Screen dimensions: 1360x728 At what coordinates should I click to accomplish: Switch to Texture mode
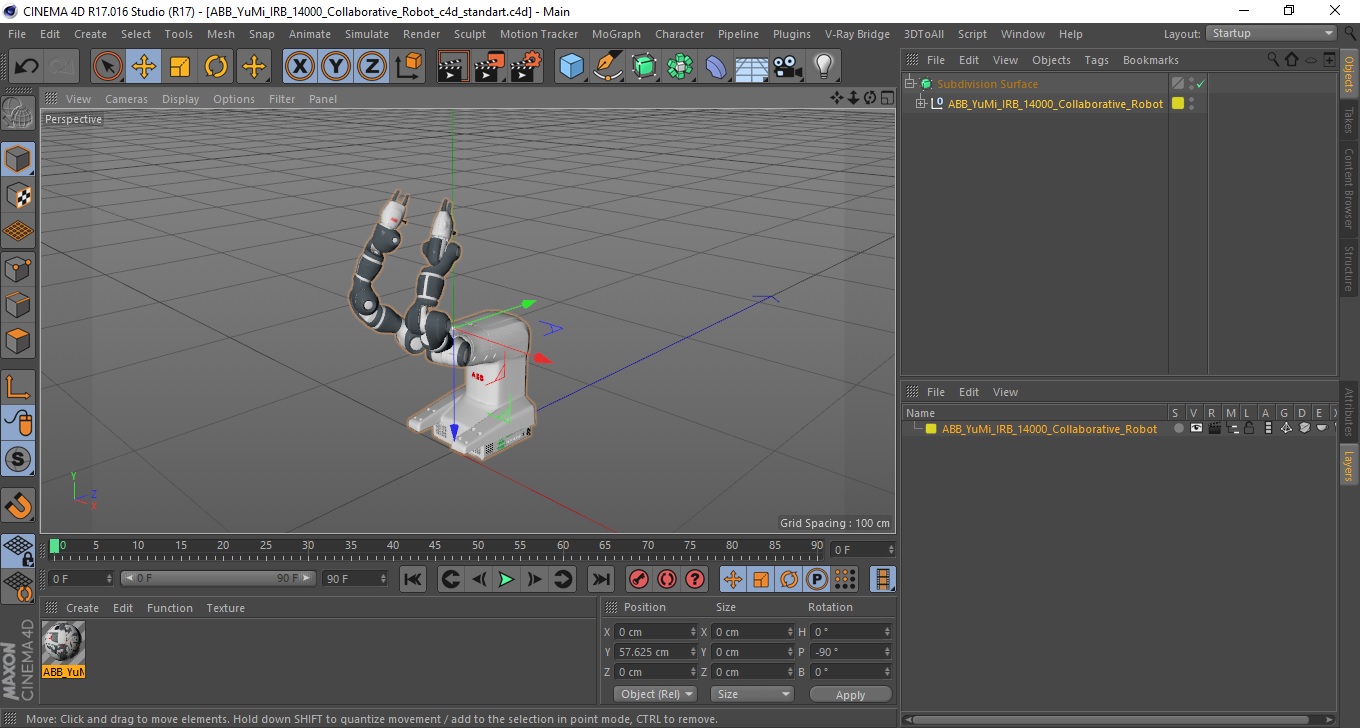(18, 195)
